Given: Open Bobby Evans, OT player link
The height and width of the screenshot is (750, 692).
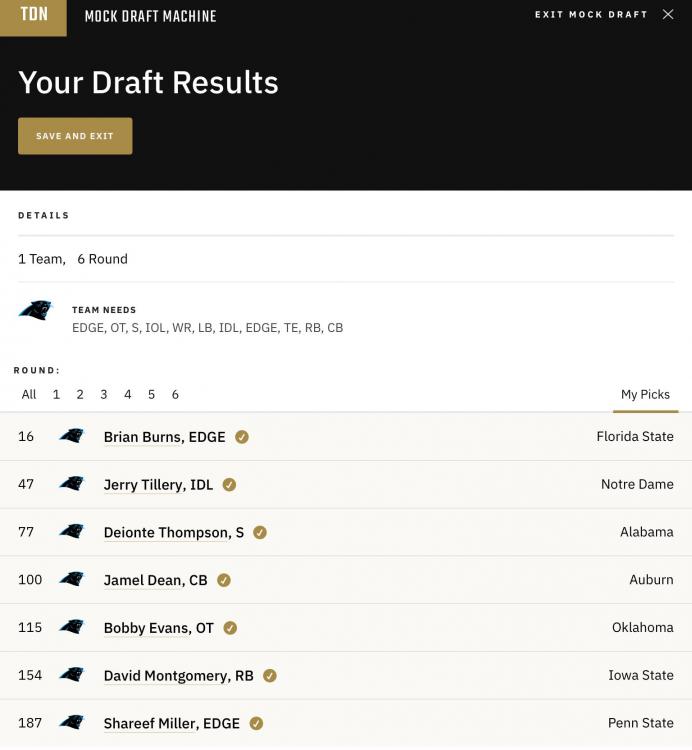Looking at the screenshot, I should (158, 628).
